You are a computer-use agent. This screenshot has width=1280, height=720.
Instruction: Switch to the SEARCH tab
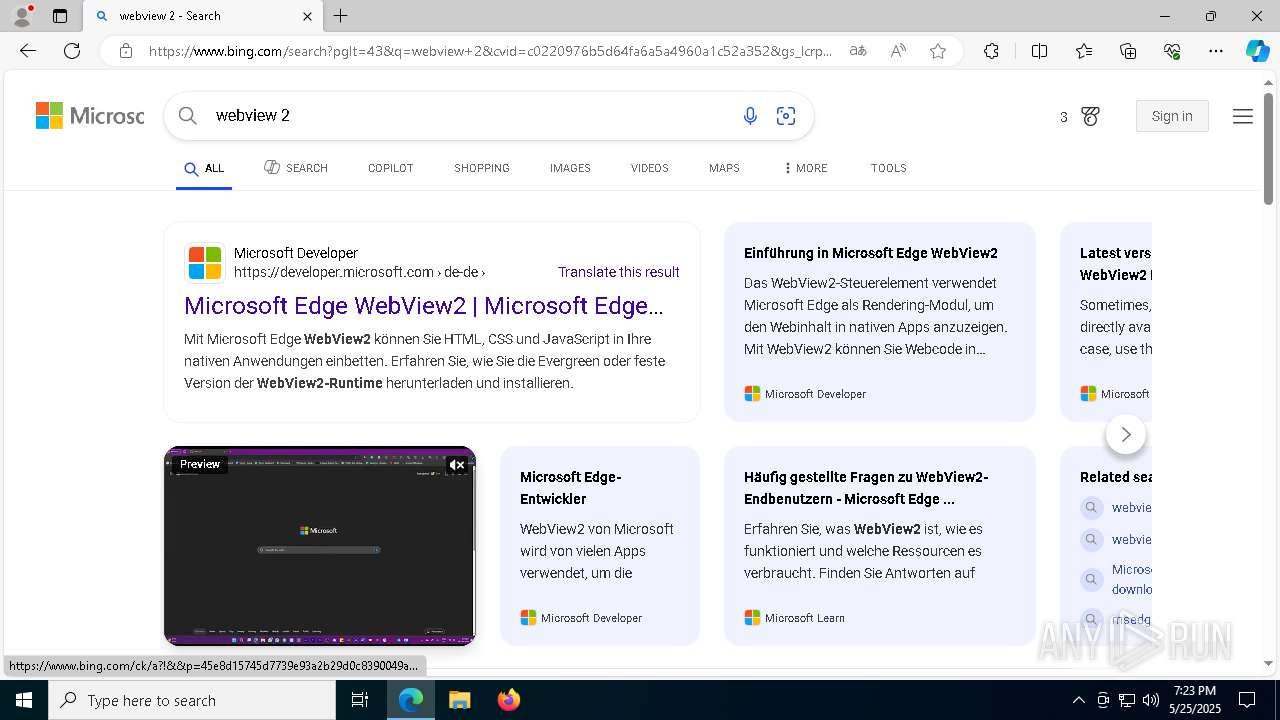[296, 168]
